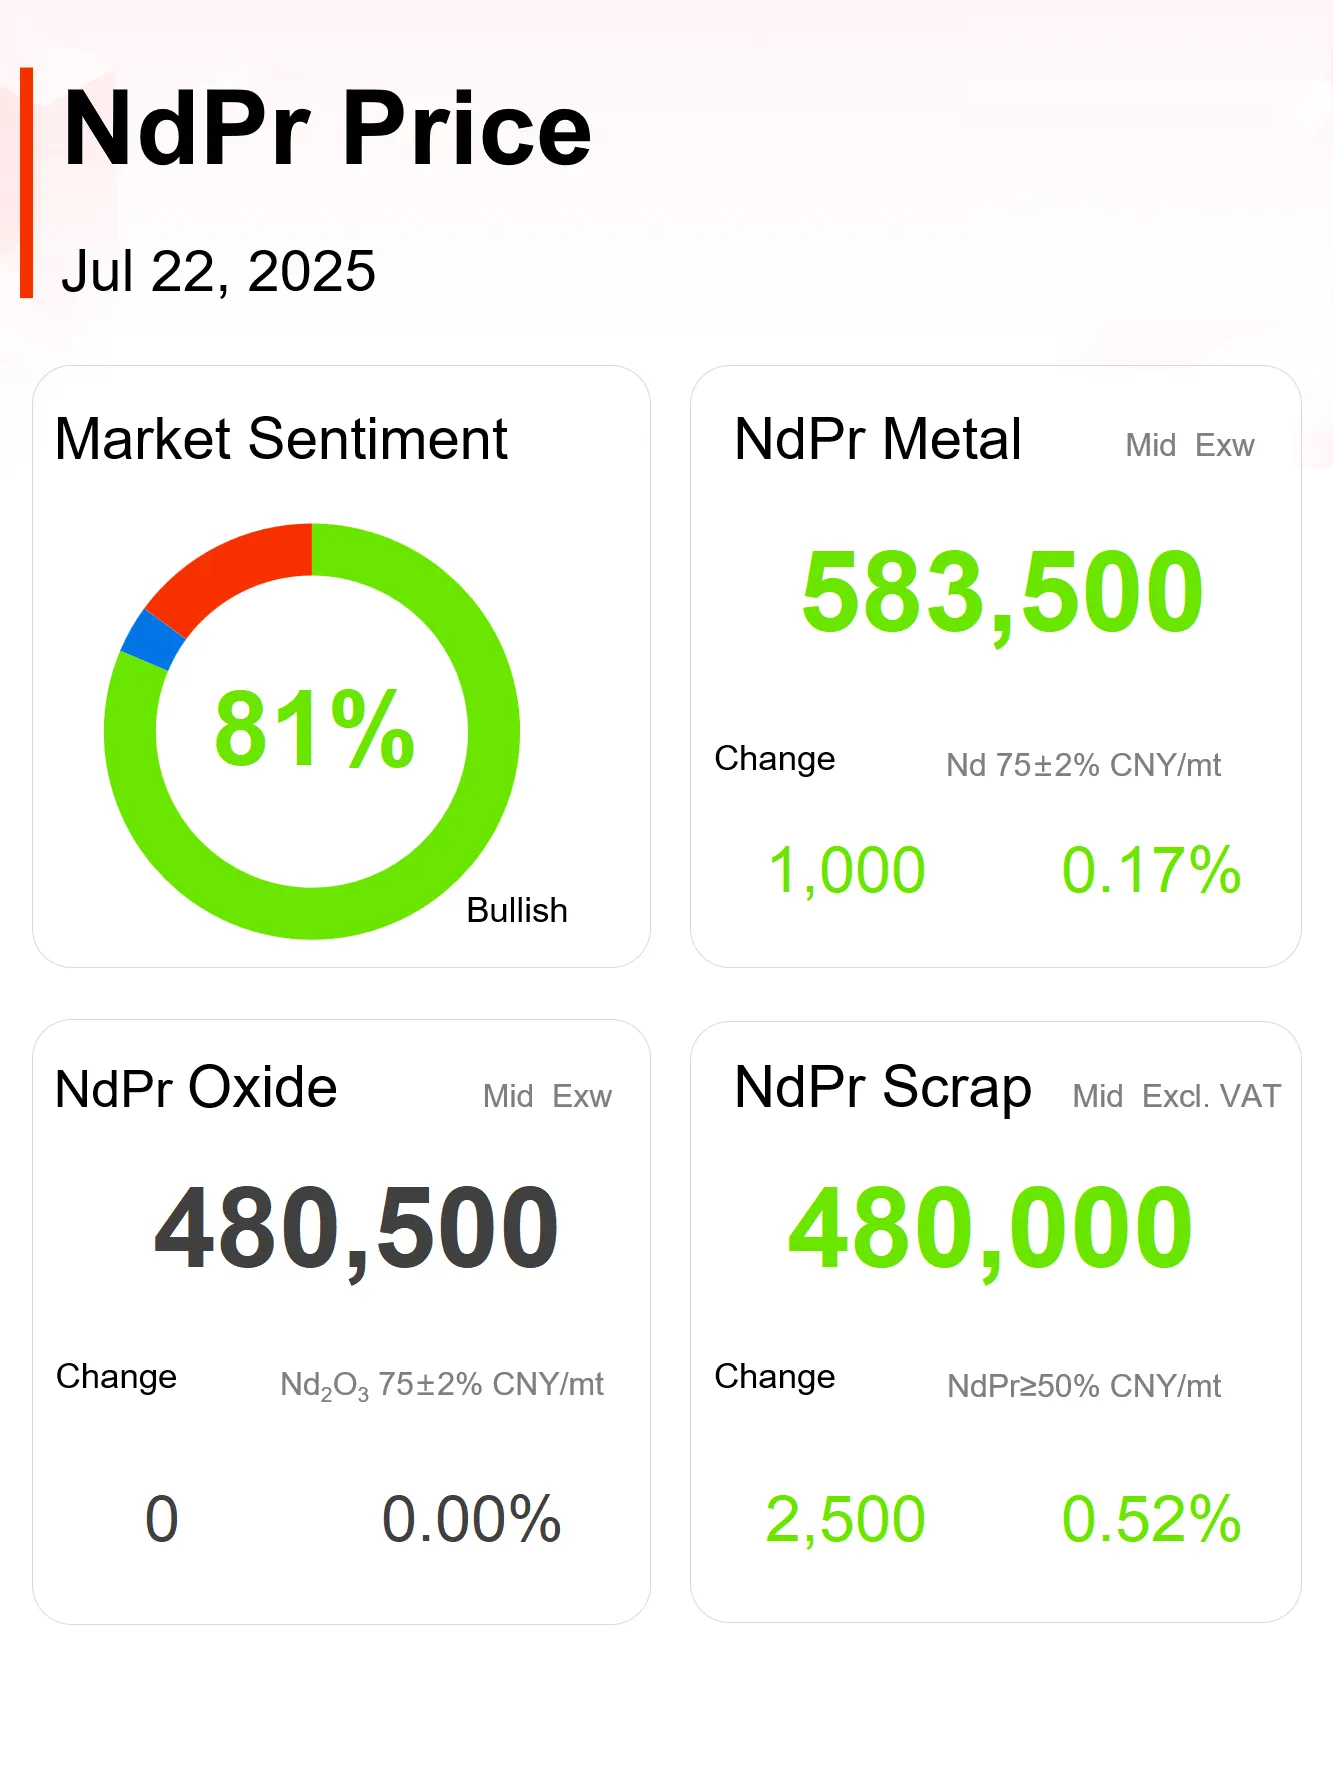Click the 480,500 NdPr Oxide price
The height and width of the screenshot is (1768, 1333).
356,1229
